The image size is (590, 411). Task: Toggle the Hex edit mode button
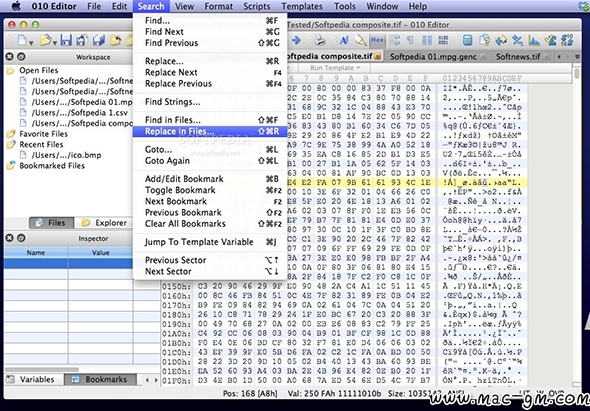377,40
